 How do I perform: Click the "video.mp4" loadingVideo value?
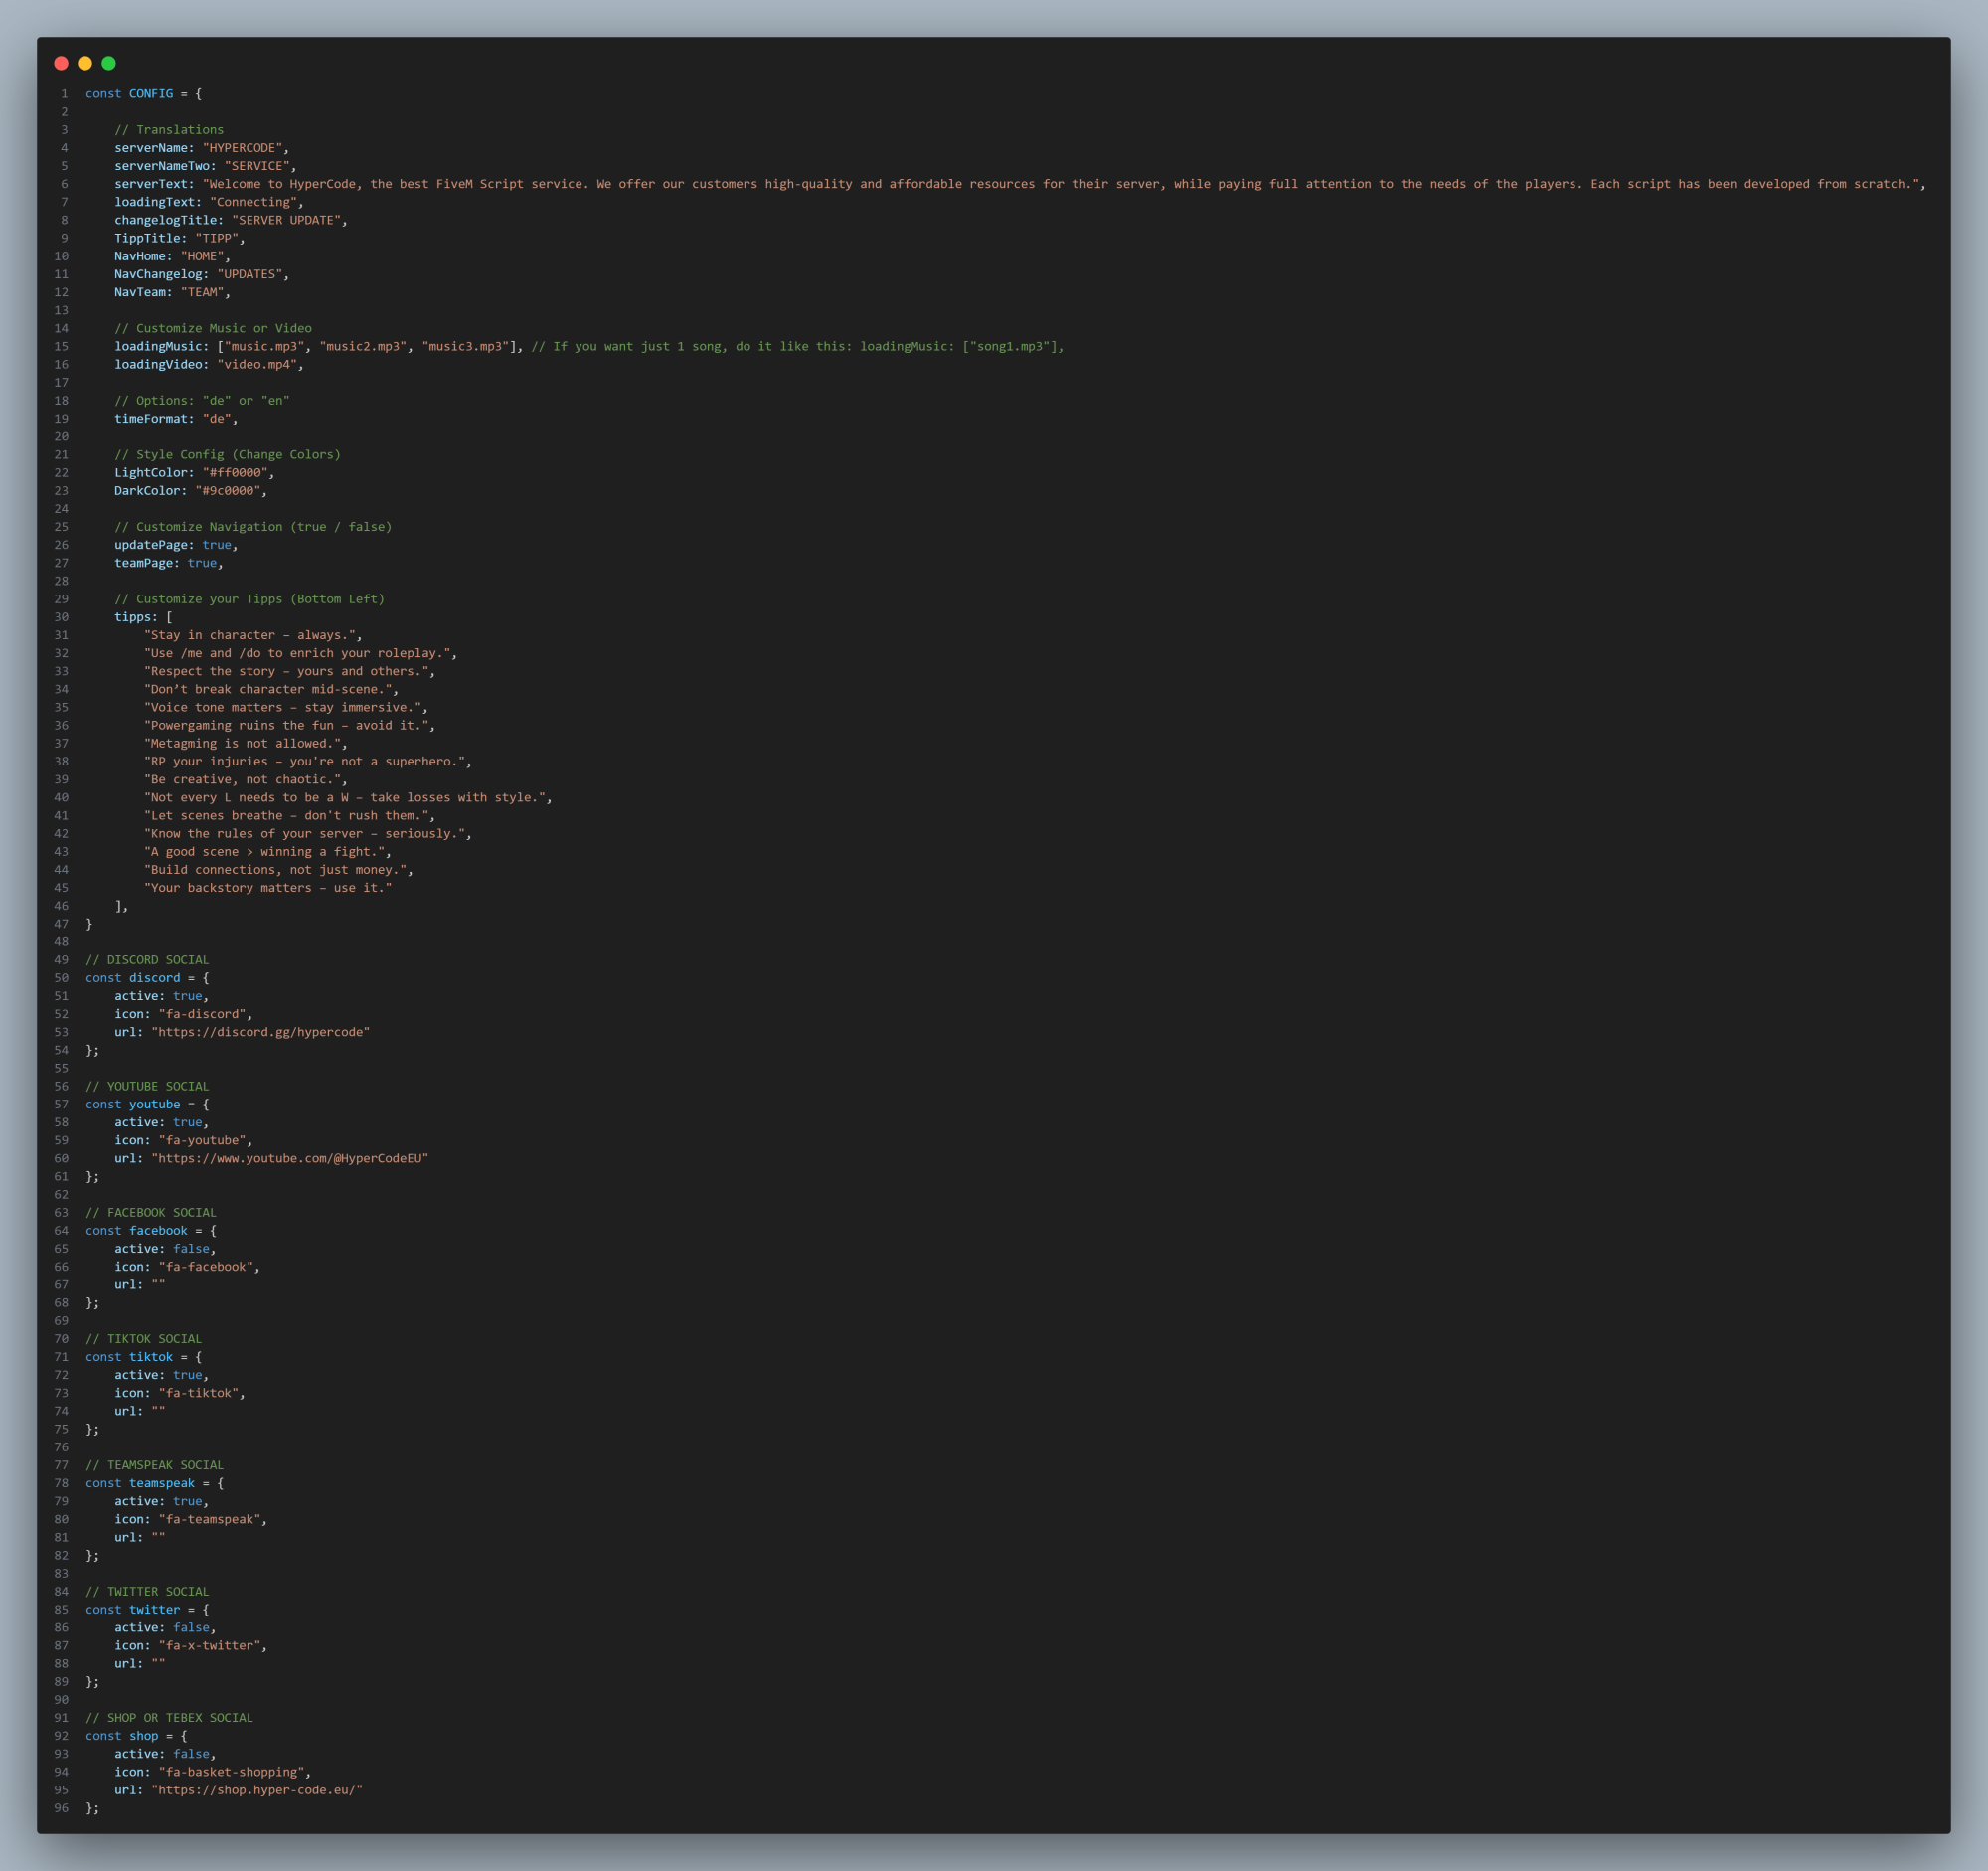click(257, 364)
